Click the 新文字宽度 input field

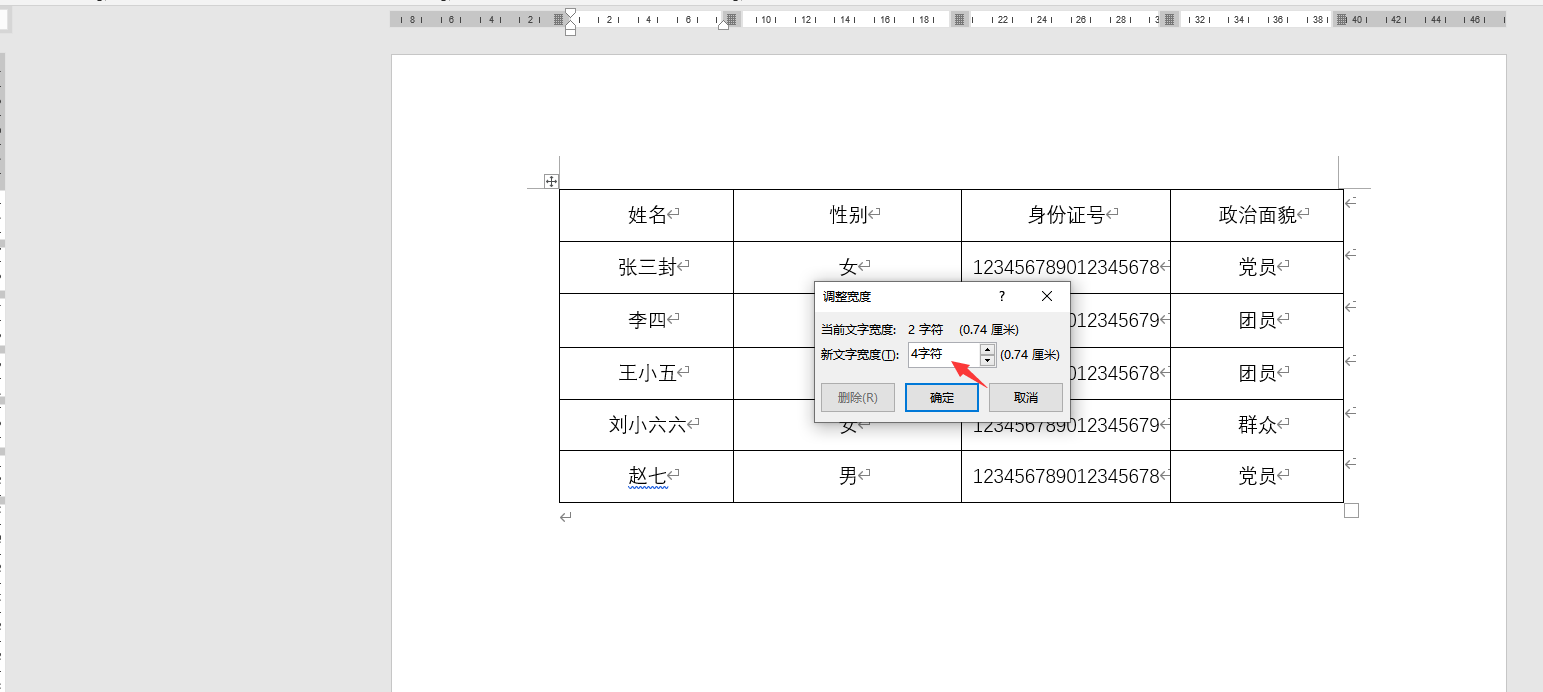(x=943, y=355)
